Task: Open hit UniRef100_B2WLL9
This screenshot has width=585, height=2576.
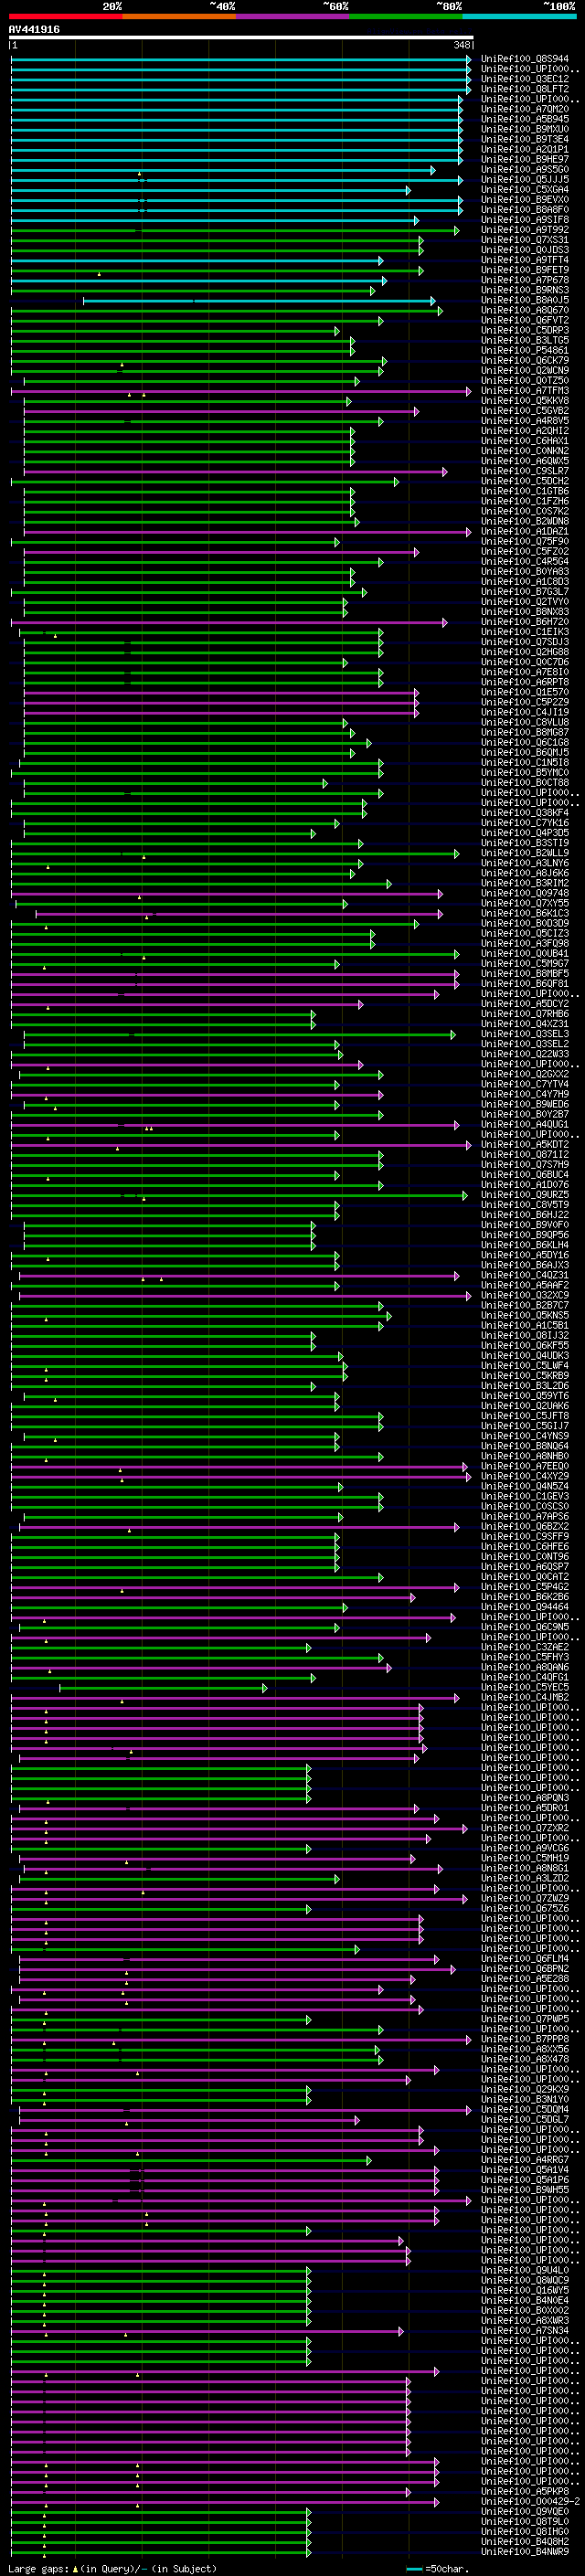Action: pyautogui.click(x=525, y=853)
